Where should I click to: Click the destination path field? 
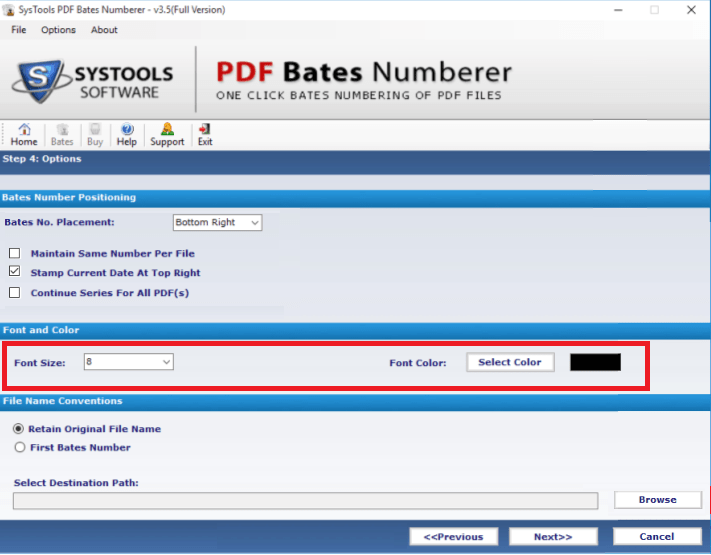pyautogui.click(x=306, y=501)
